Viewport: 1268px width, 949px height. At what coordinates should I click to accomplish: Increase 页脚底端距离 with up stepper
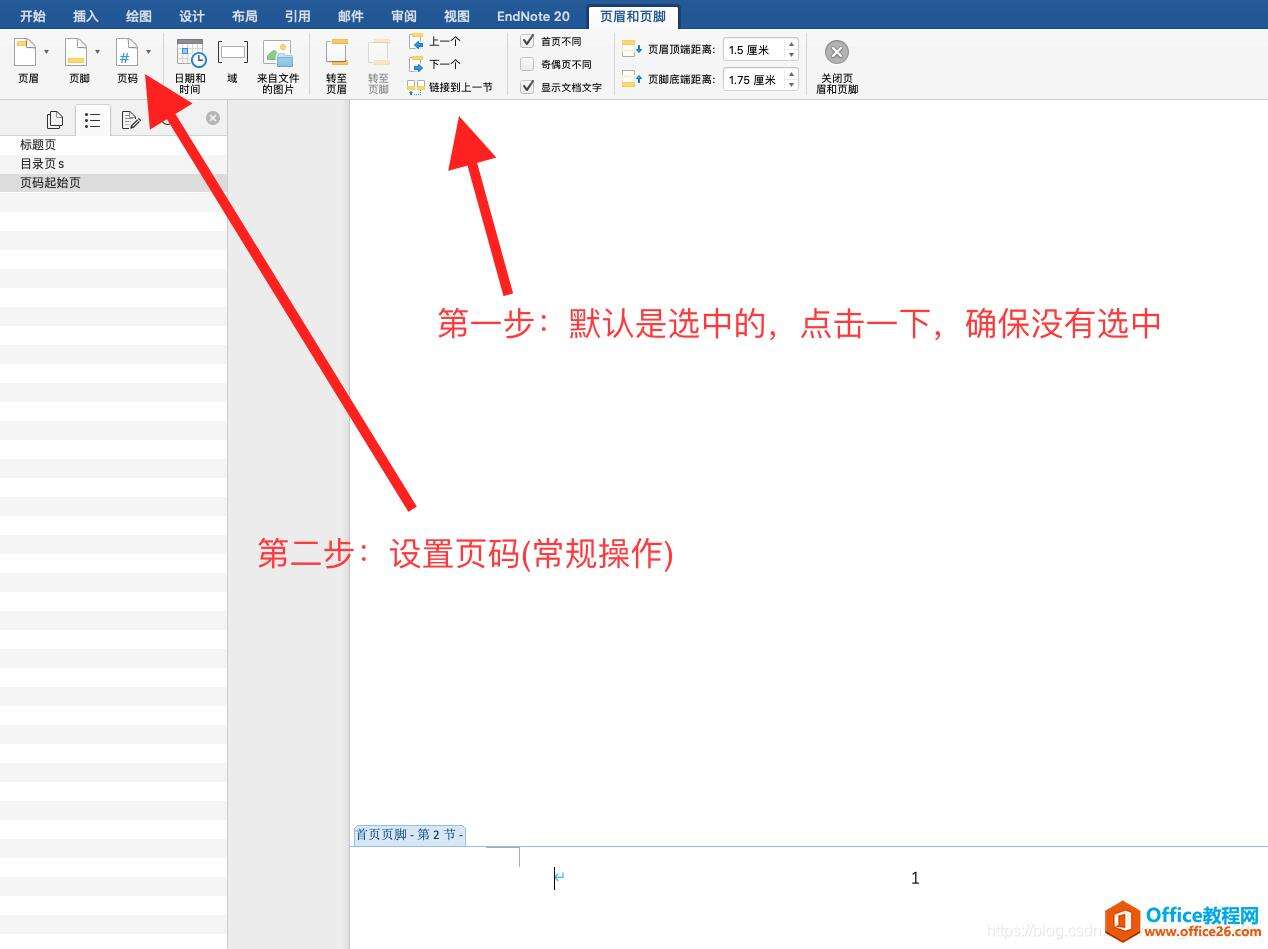792,74
